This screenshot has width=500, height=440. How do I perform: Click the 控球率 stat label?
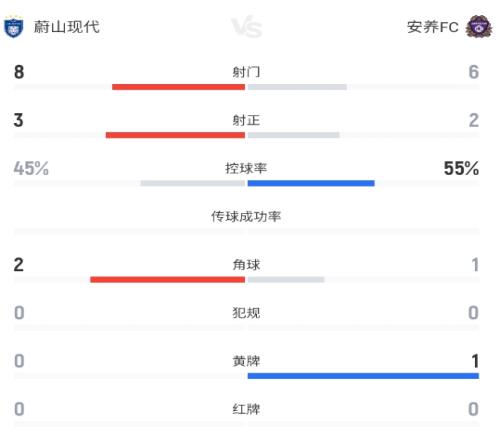click(x=246, y=168)
